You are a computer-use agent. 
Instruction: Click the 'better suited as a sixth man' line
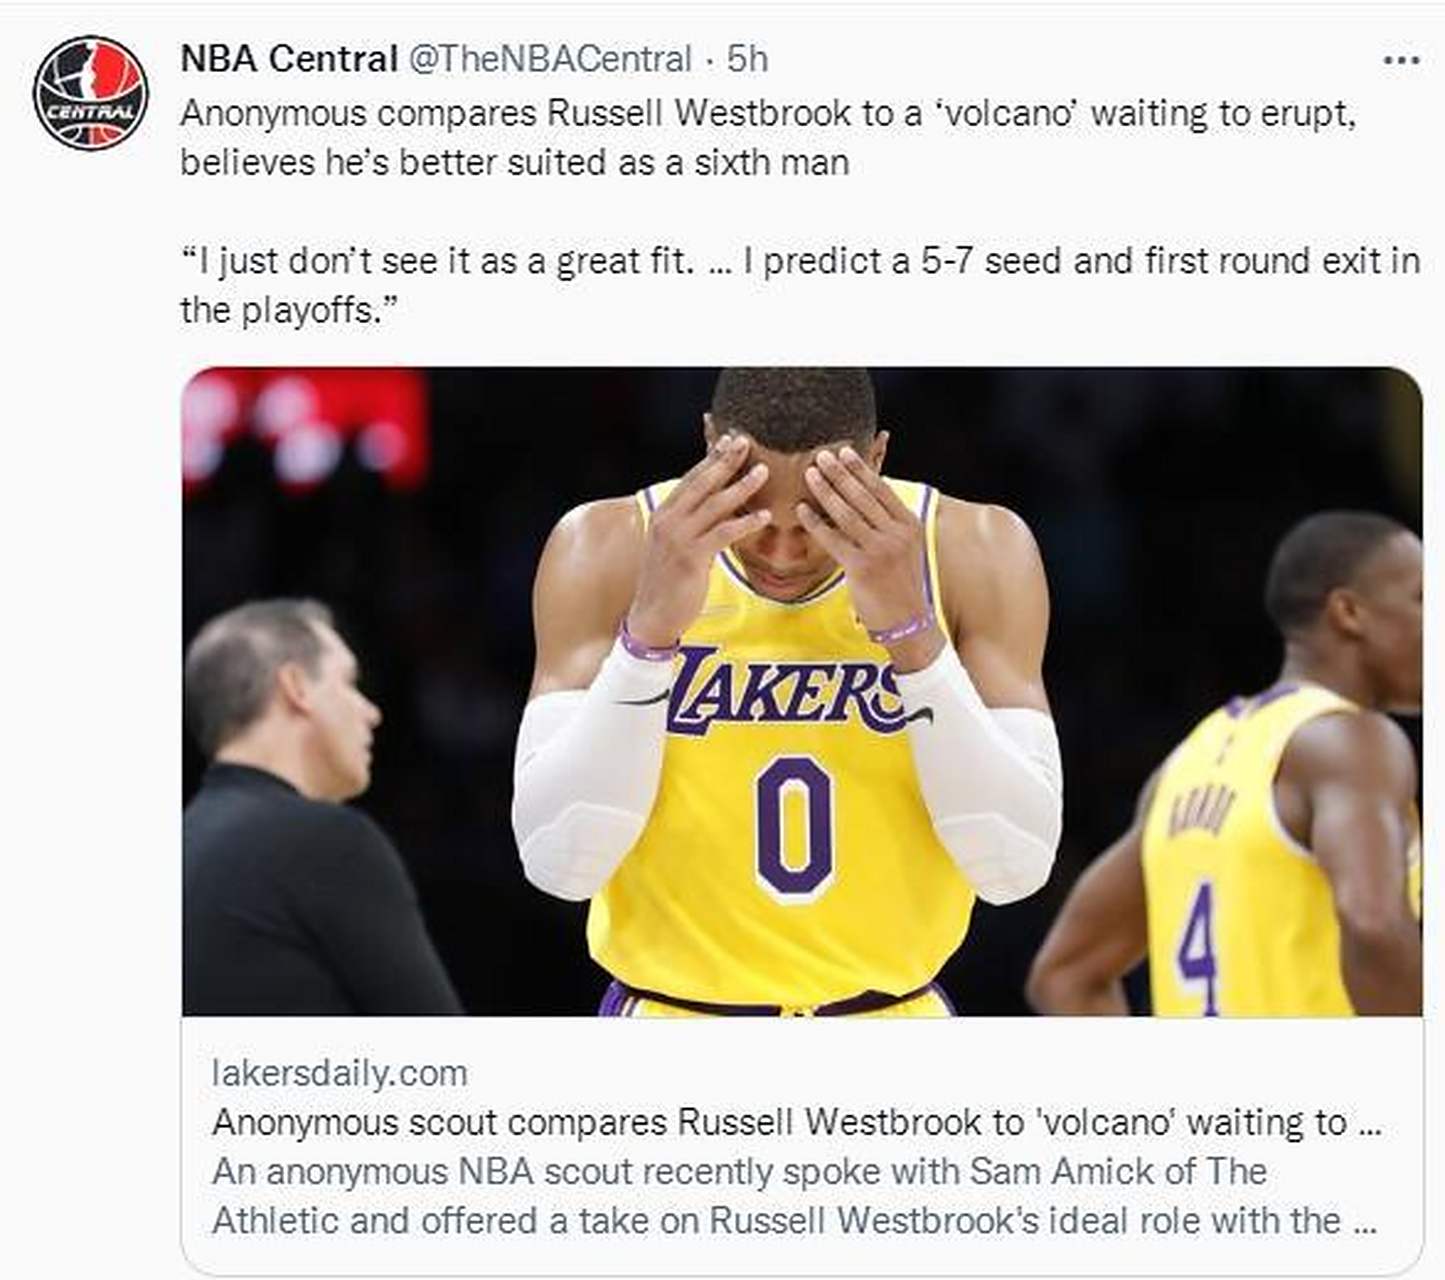point(514,162)
